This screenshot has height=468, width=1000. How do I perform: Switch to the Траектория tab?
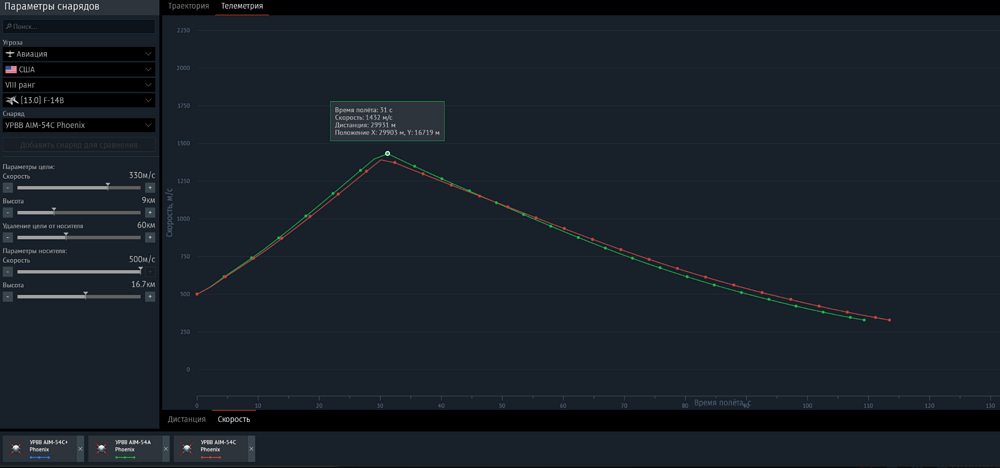(188, 6)
